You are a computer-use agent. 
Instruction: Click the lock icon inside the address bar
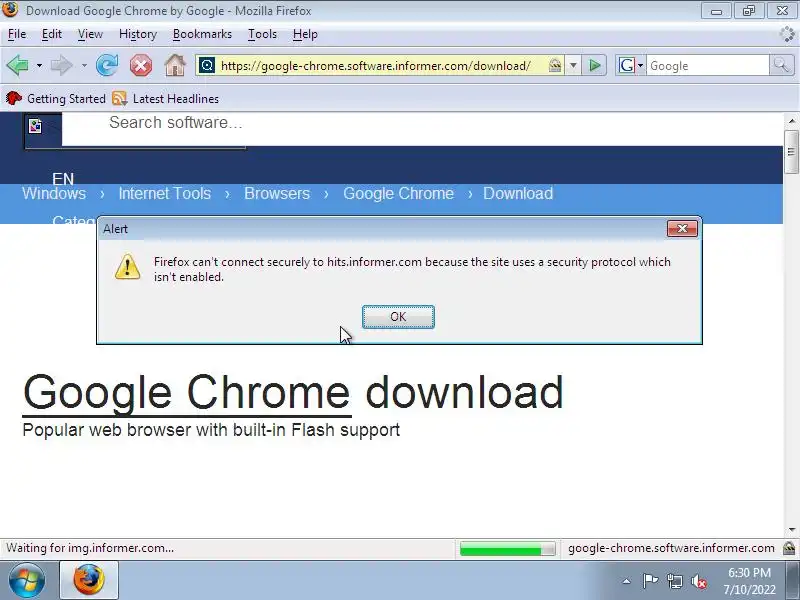[555, 65]
